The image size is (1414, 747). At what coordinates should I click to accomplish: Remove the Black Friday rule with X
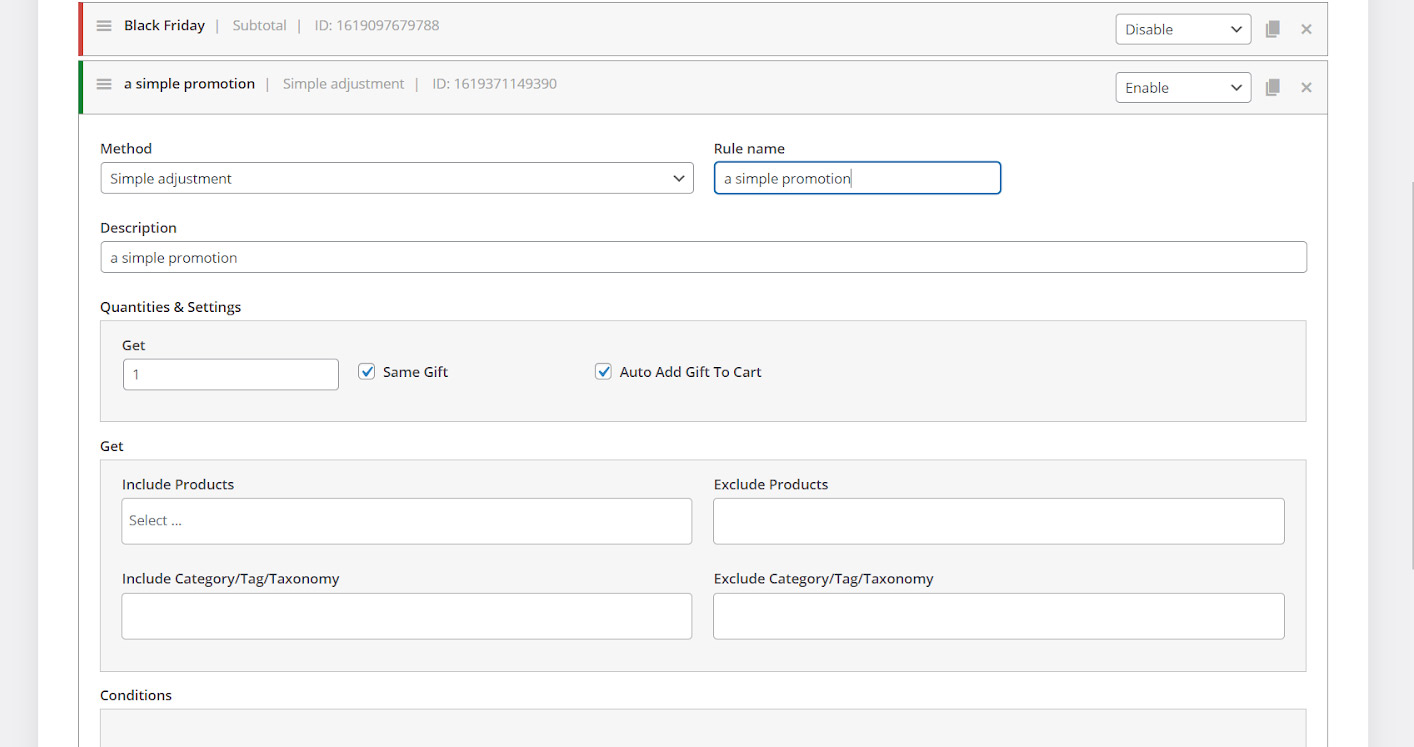point(1306,29)
